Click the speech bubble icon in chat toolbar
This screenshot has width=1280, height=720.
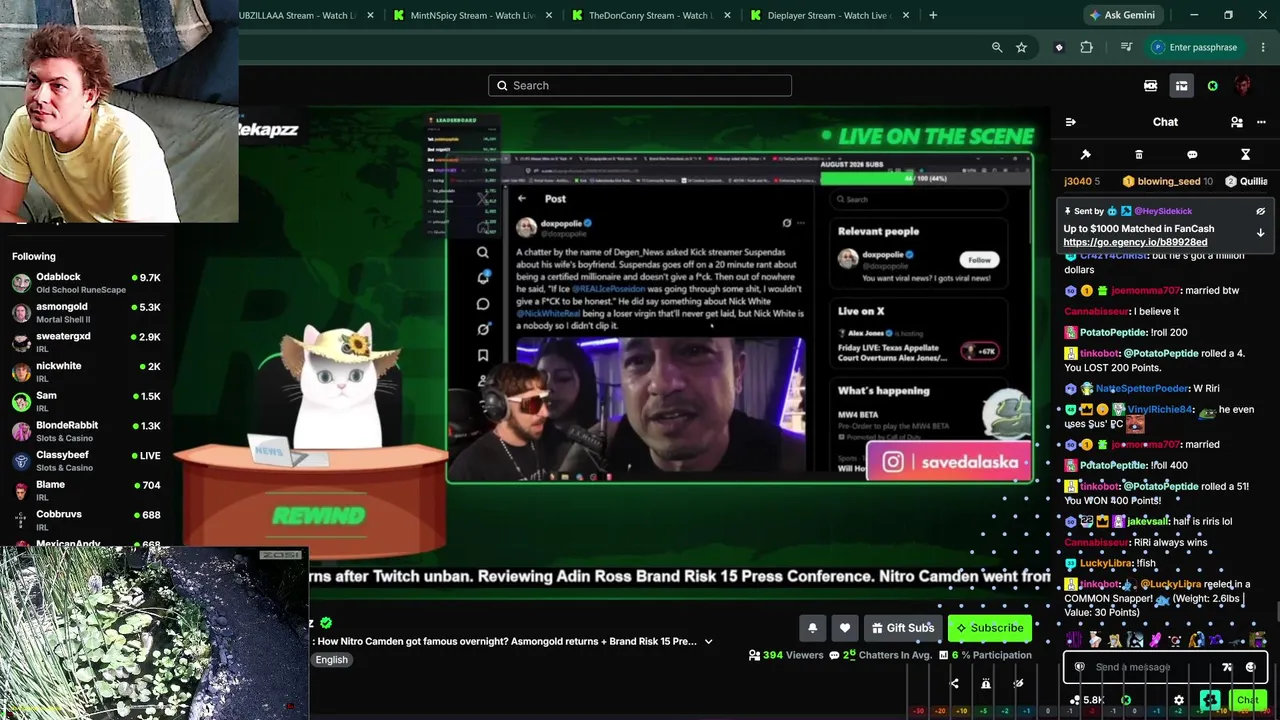tap(1192, 155)
